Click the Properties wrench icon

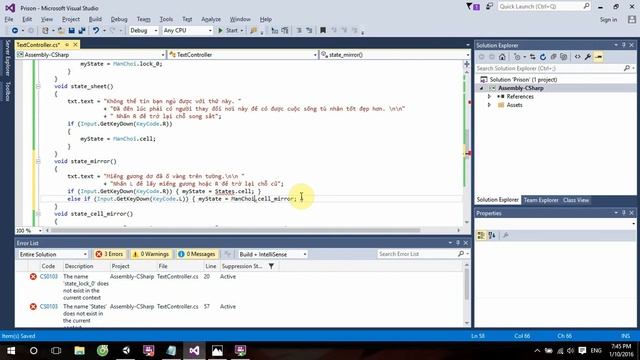tap(588, 57)
